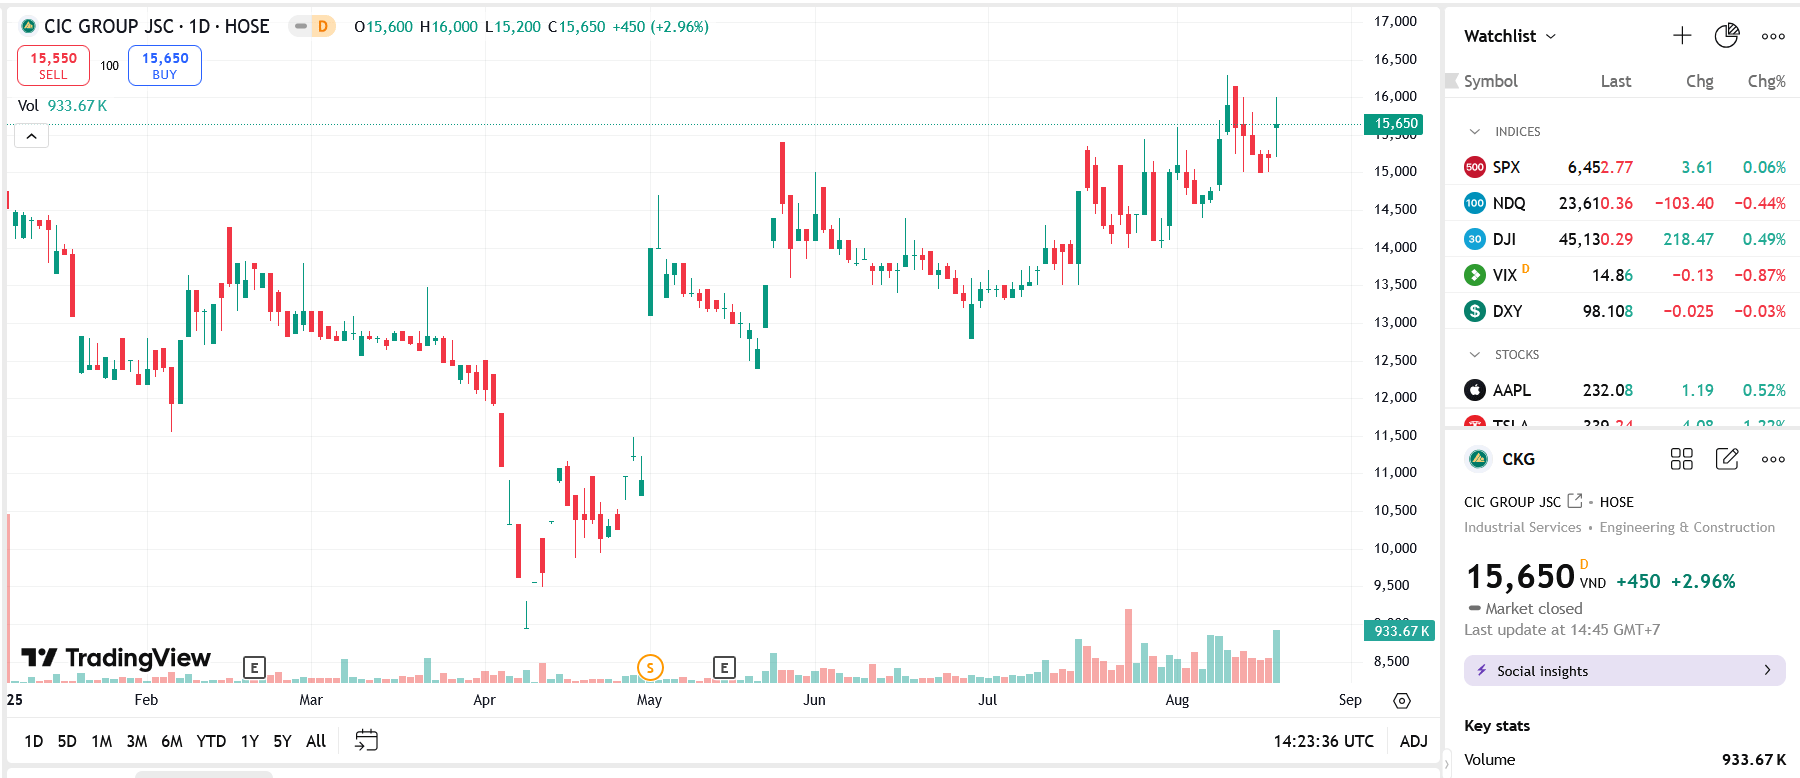The image size is (1800, 778).
Task: Click the NDQ blue 100 logo icon
Action: (x=1474, y=203)
